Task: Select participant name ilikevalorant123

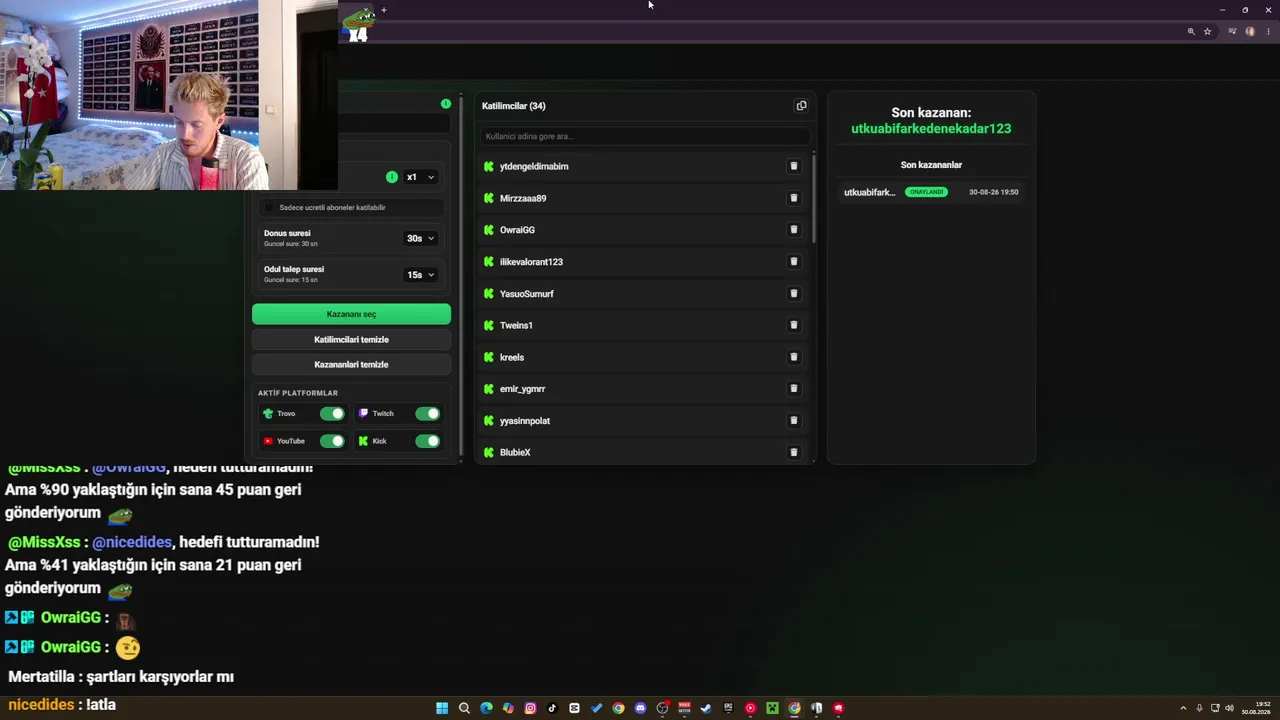Action: 531,262
